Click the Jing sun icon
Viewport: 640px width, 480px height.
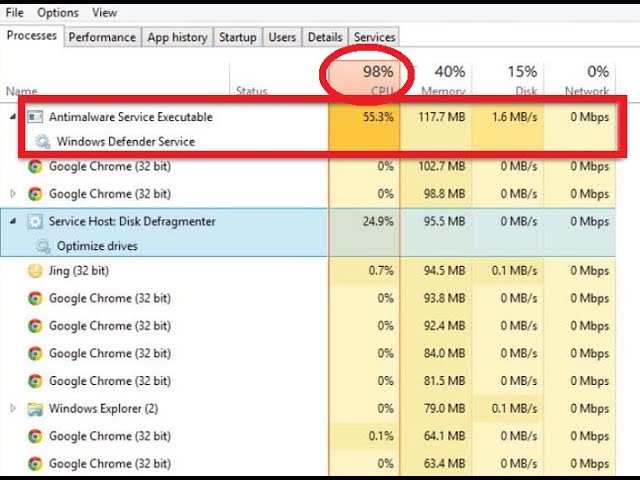(x=35, y=271)
